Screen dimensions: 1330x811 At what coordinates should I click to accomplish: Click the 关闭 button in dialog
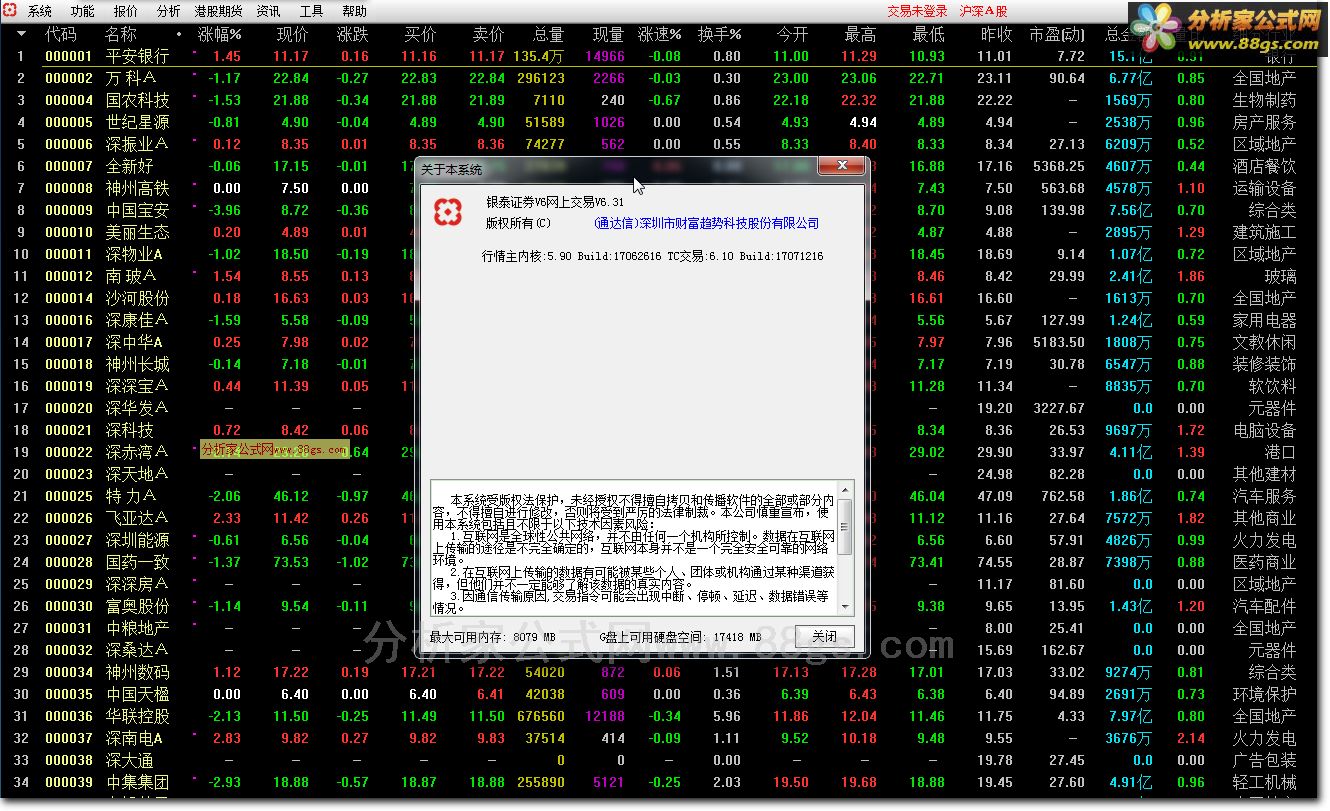click(x=825, y=636)
